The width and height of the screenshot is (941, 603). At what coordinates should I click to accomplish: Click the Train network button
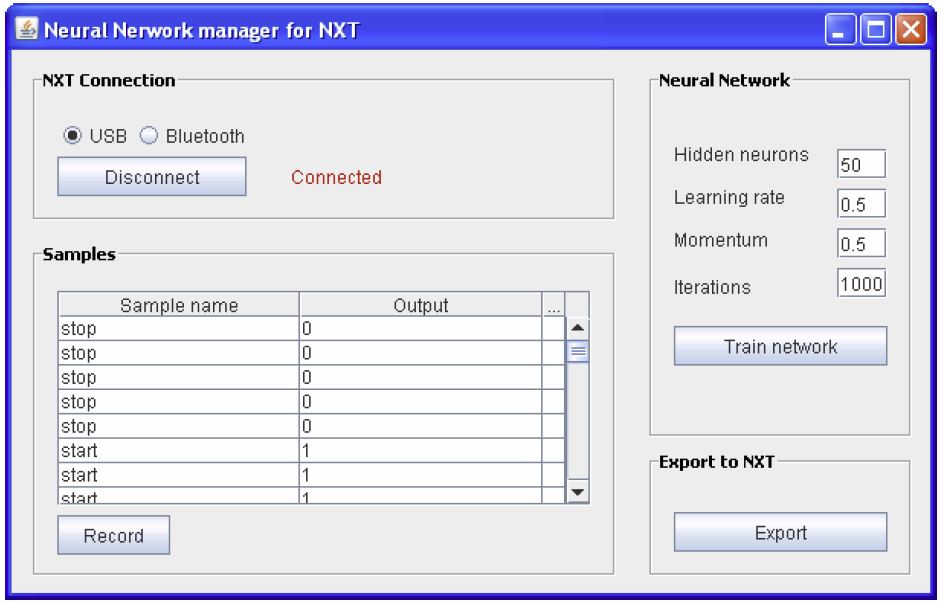[x=780, y=346]
